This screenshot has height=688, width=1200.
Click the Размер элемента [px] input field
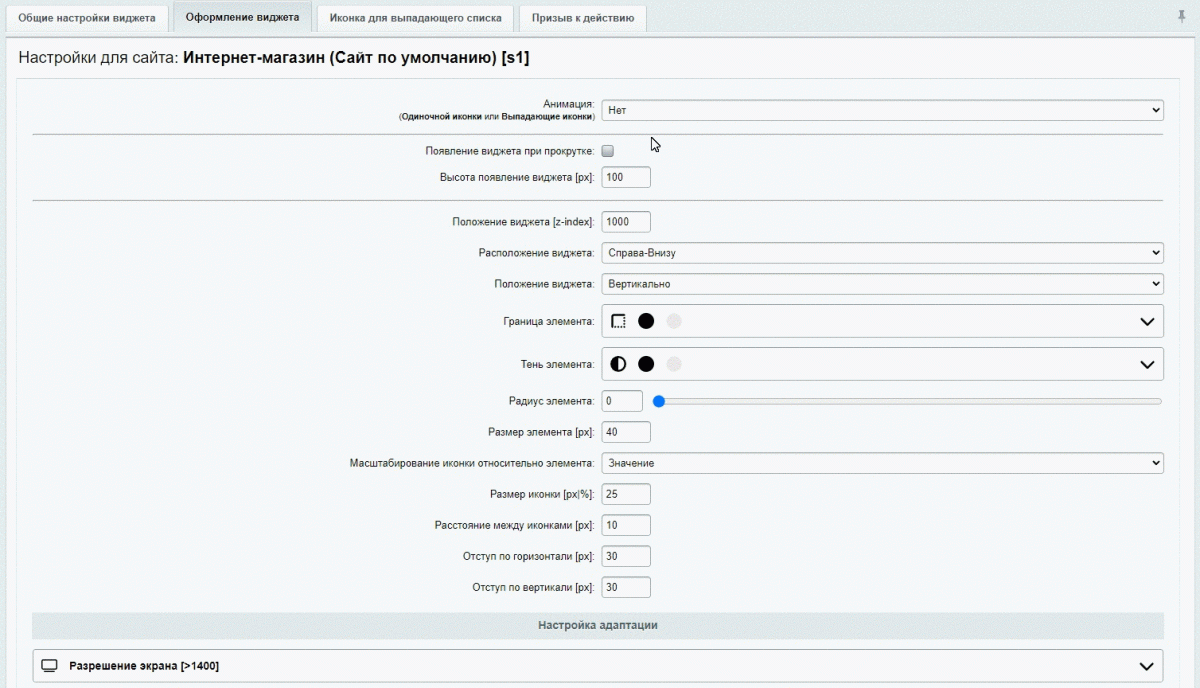(x=626, y=432)
